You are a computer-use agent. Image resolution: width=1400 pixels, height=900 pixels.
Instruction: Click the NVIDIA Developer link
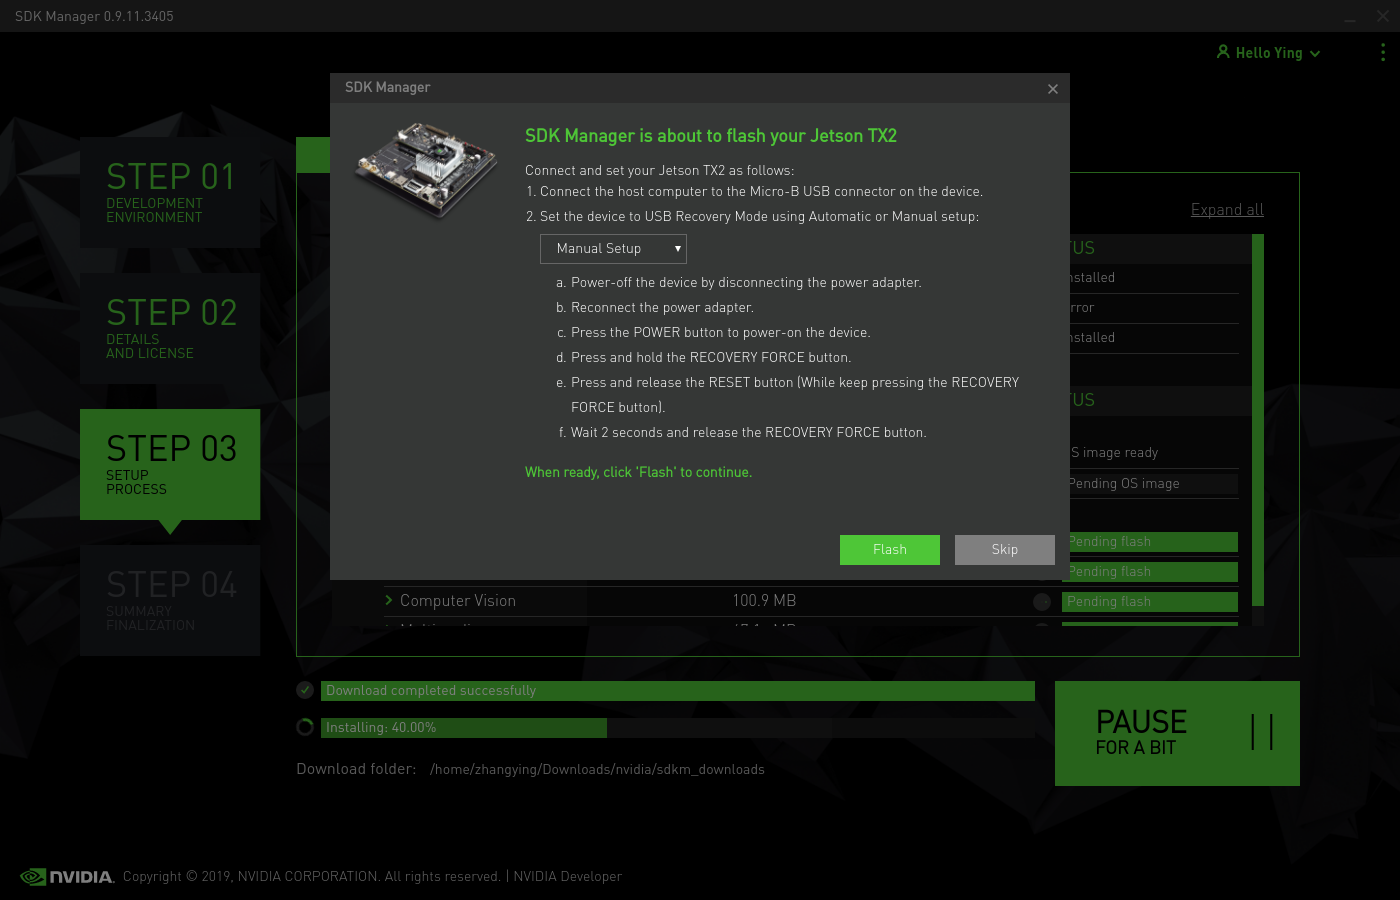567,877
